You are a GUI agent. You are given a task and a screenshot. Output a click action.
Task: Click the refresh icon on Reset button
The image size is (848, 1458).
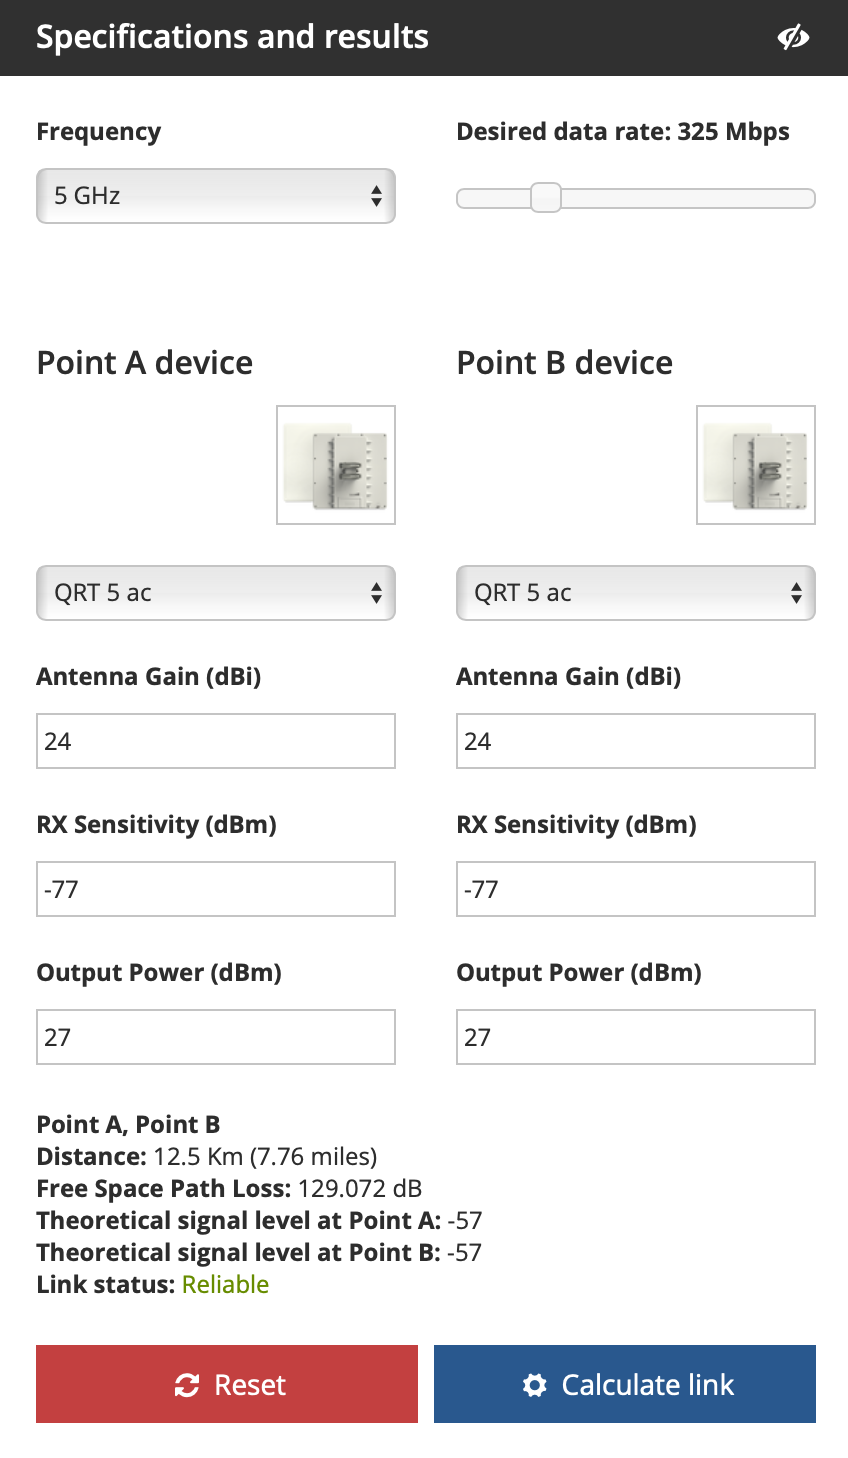187,1385
